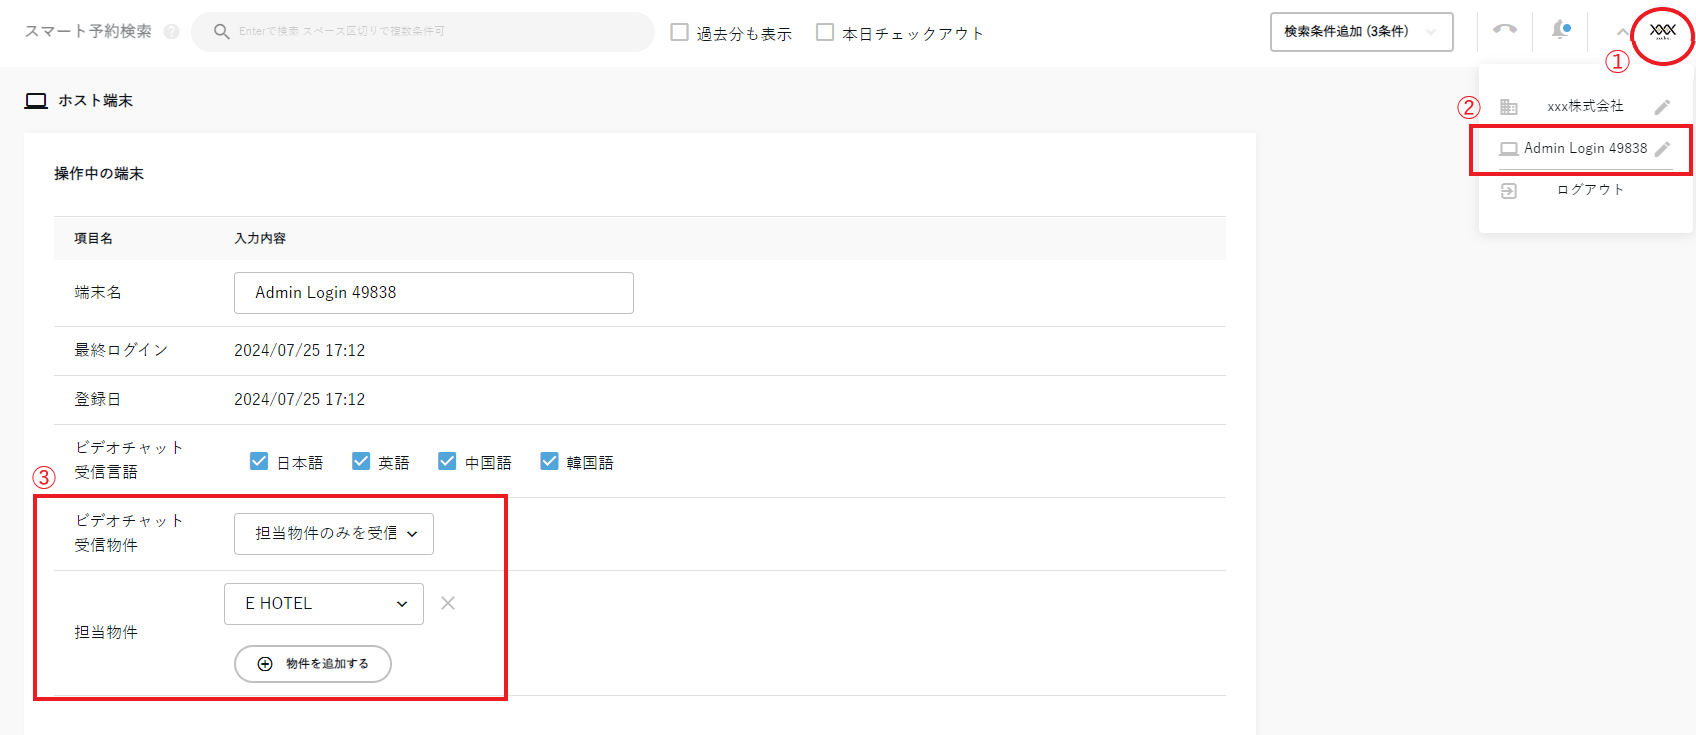The image size is (1696, 735).
Task: Check the 本日チェックアウト checkbox
Action: (x=825, y=32)
